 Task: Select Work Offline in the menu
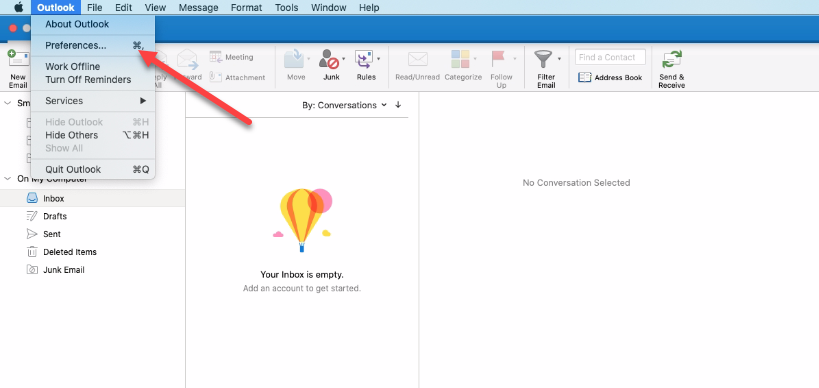pos(93,66)
